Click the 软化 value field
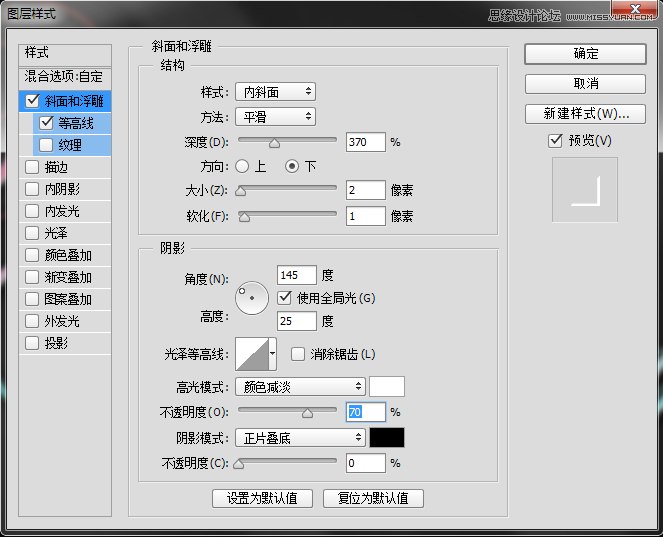This screenshot has height=537, width=663. [366, 216]
